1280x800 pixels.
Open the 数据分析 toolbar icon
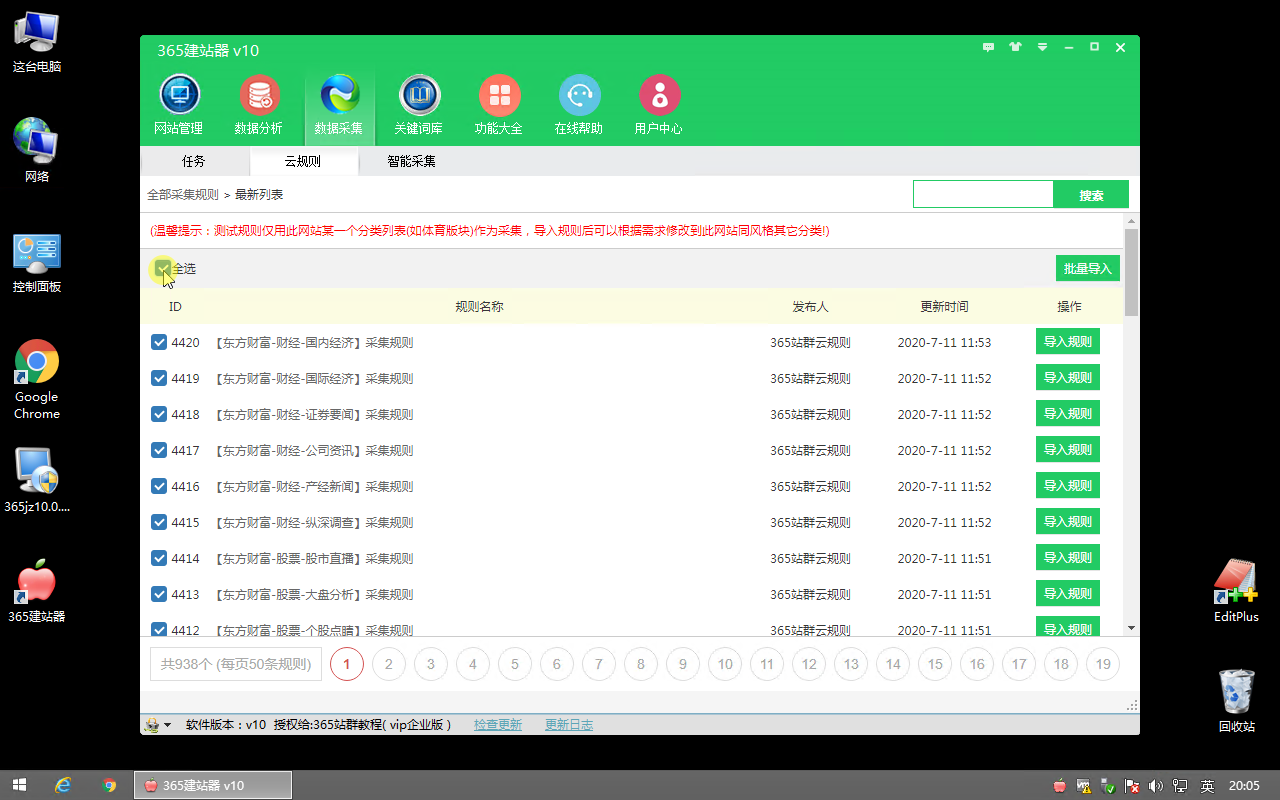pyautogui.click(x=259, y=105)
